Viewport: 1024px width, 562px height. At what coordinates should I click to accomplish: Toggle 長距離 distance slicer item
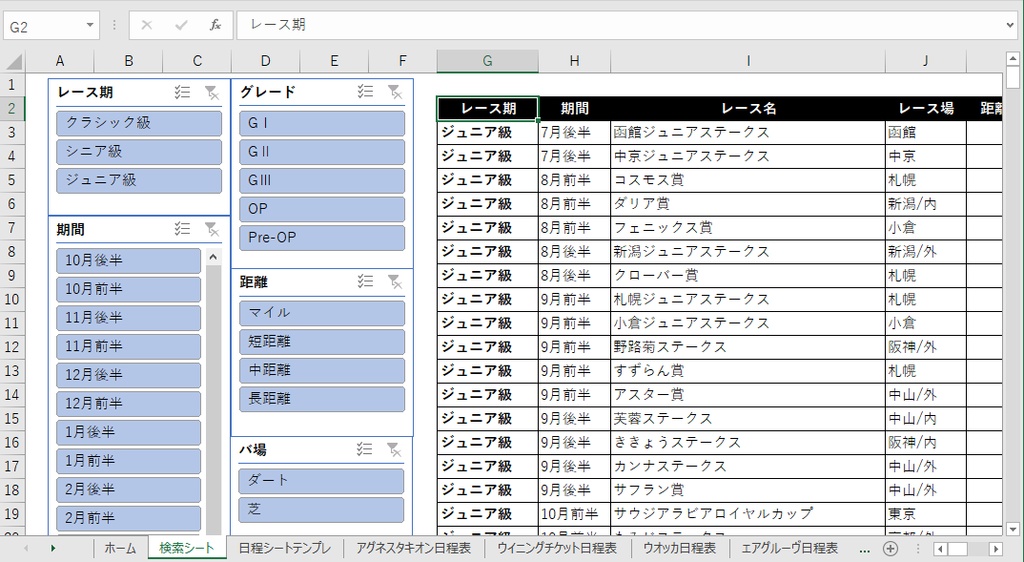tap(322, 399)
